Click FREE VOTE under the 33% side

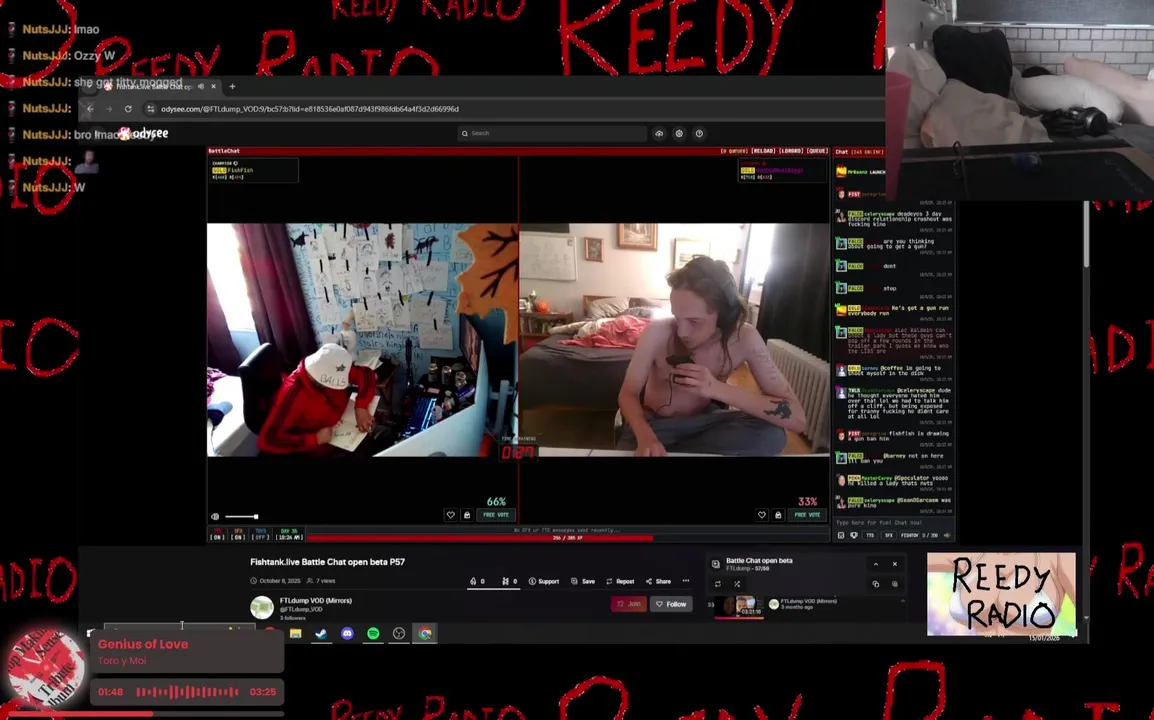[x=807, y=515]
